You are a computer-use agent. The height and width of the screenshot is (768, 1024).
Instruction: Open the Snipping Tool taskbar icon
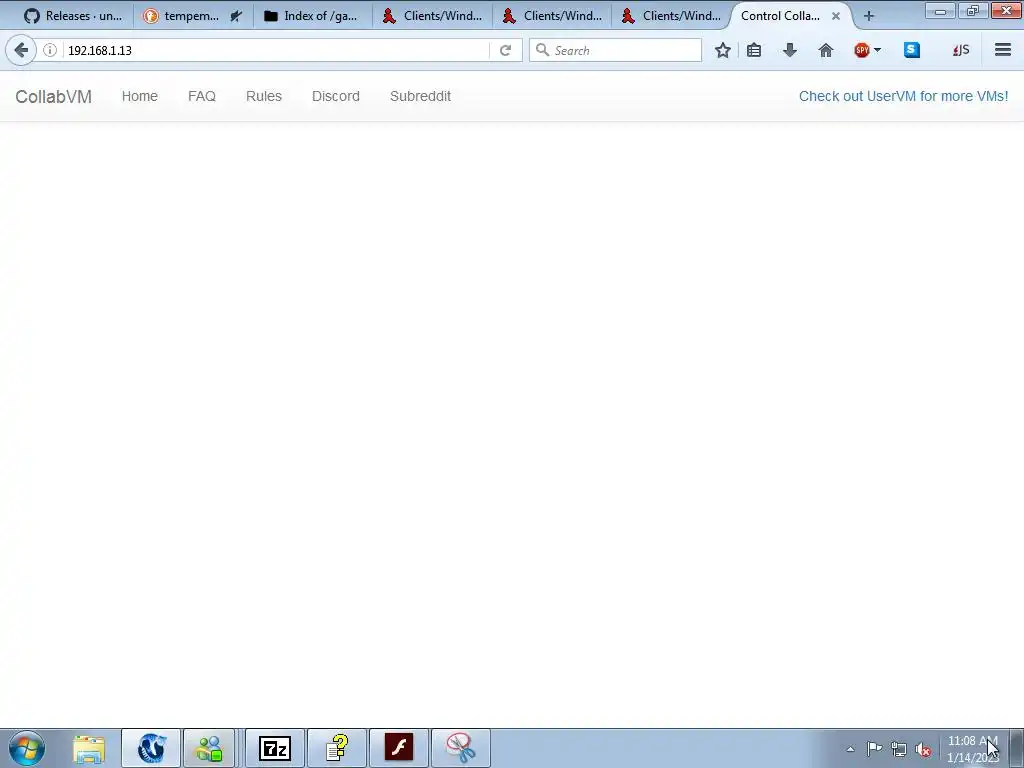tap(460, 748)
